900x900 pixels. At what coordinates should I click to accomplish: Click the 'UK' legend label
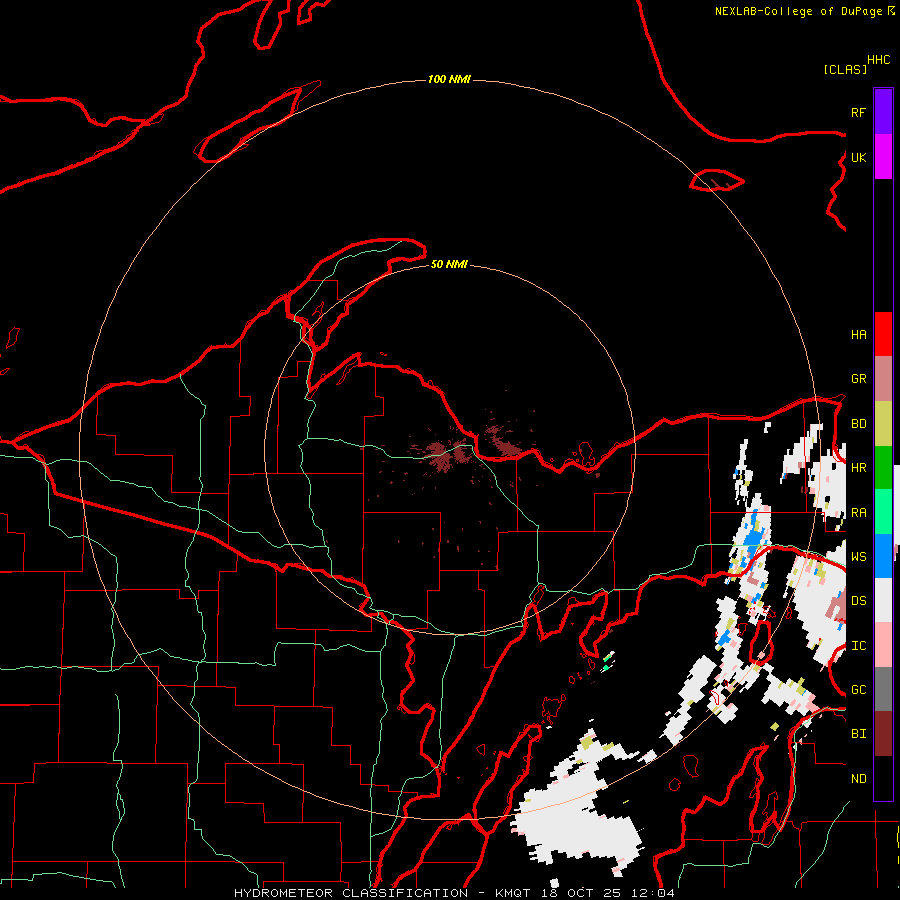(x=858, y=157)
